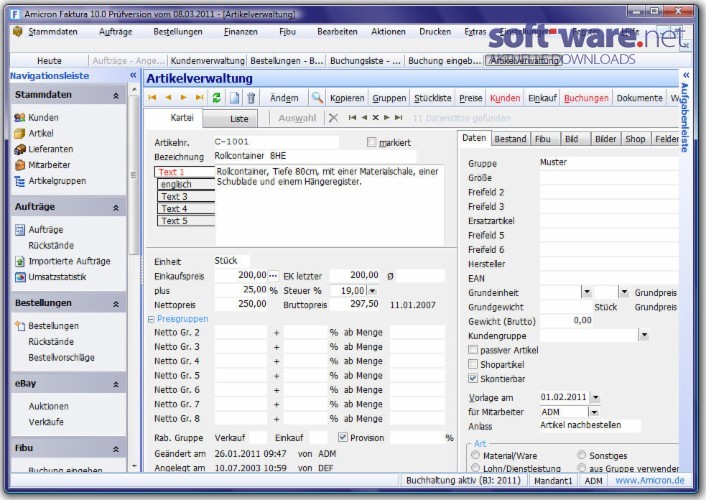Click Ändern button
The height and width of the screenshot is (500, 706).
click(x=284, y=98)
